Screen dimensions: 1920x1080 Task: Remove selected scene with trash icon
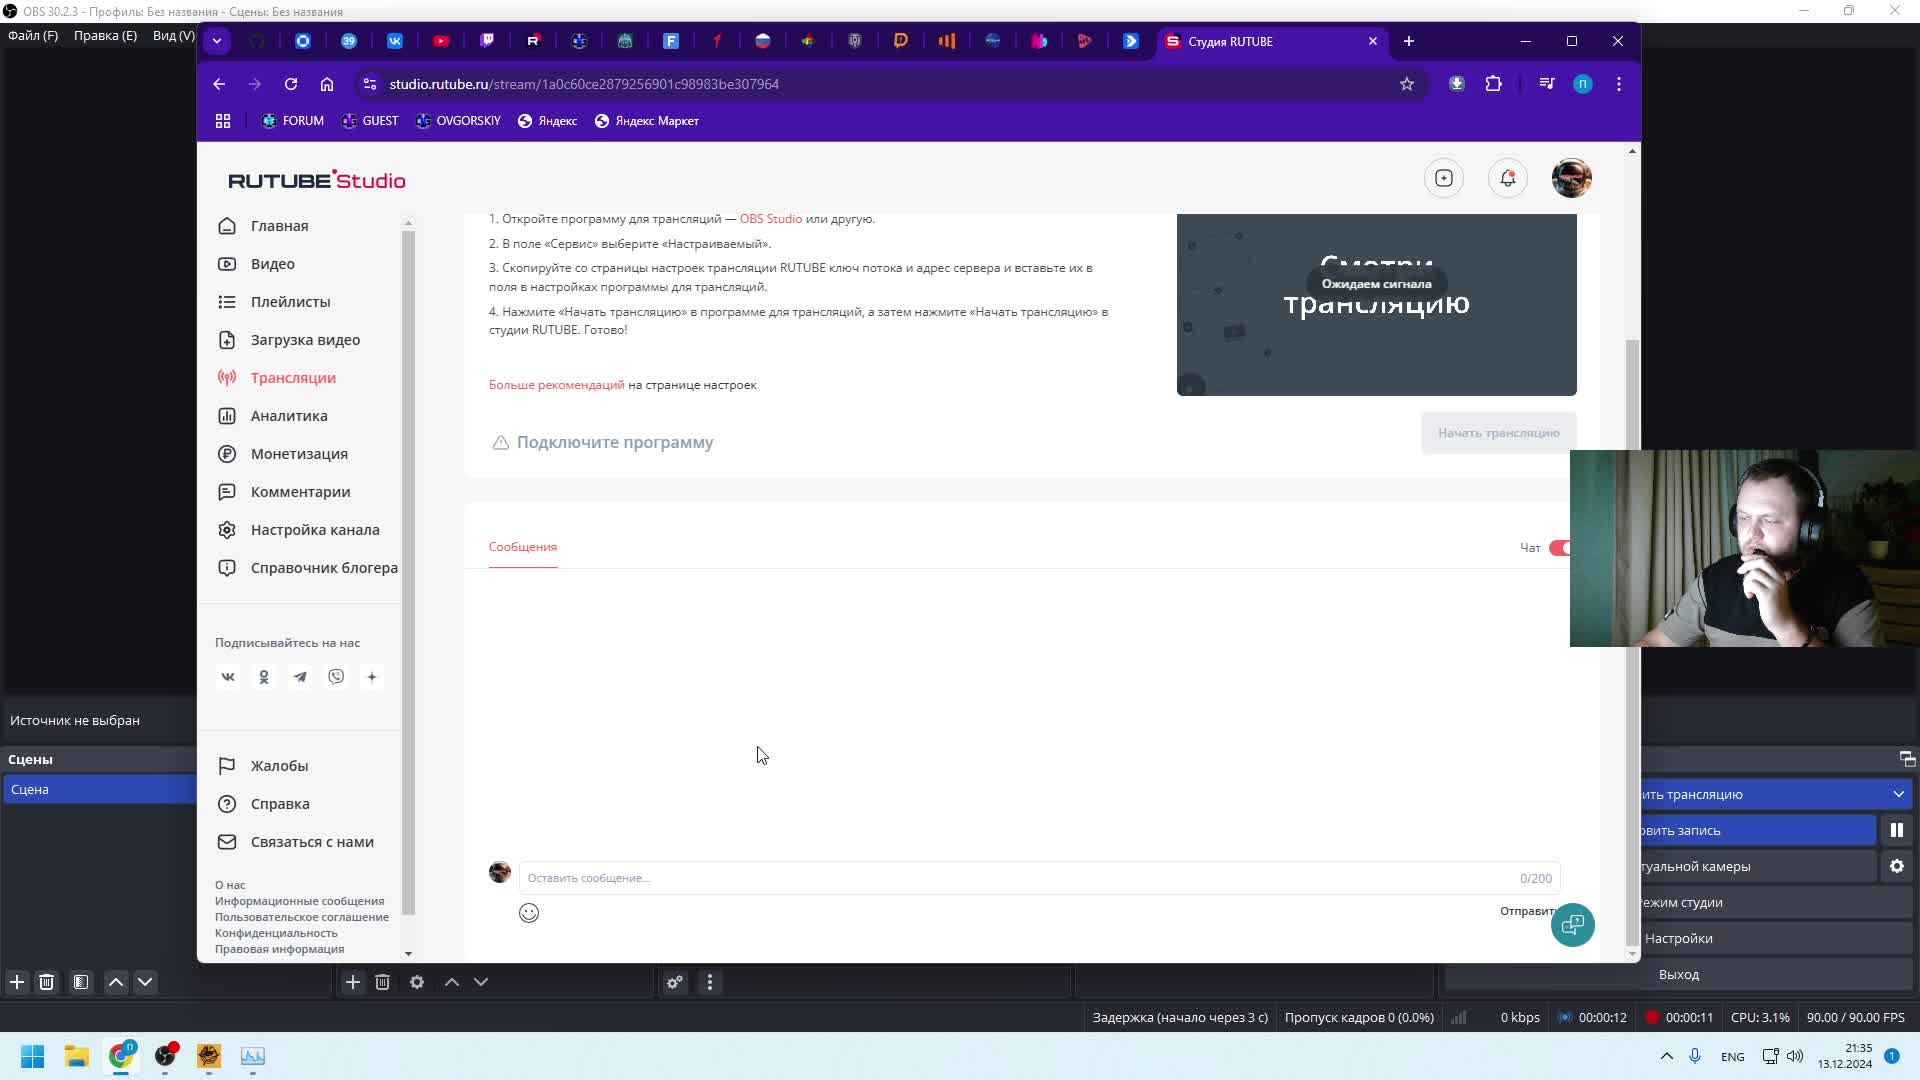pos(46,982)
